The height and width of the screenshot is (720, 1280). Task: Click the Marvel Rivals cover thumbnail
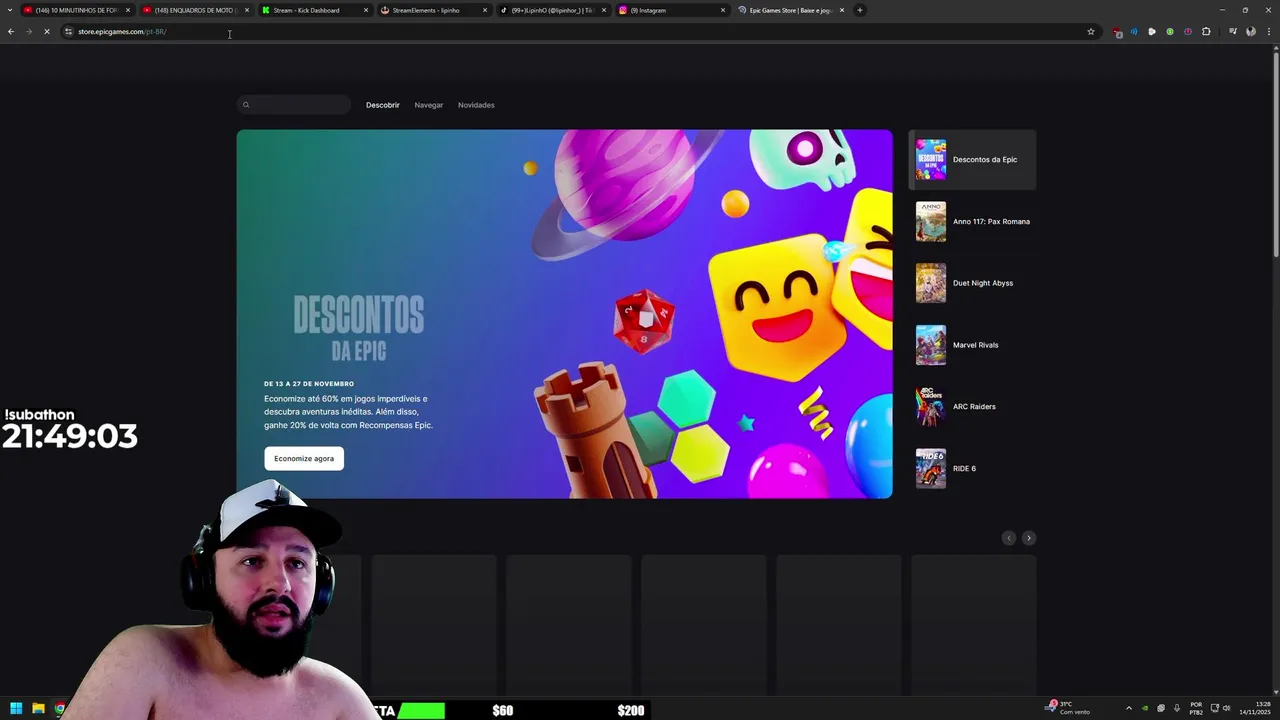931,345
